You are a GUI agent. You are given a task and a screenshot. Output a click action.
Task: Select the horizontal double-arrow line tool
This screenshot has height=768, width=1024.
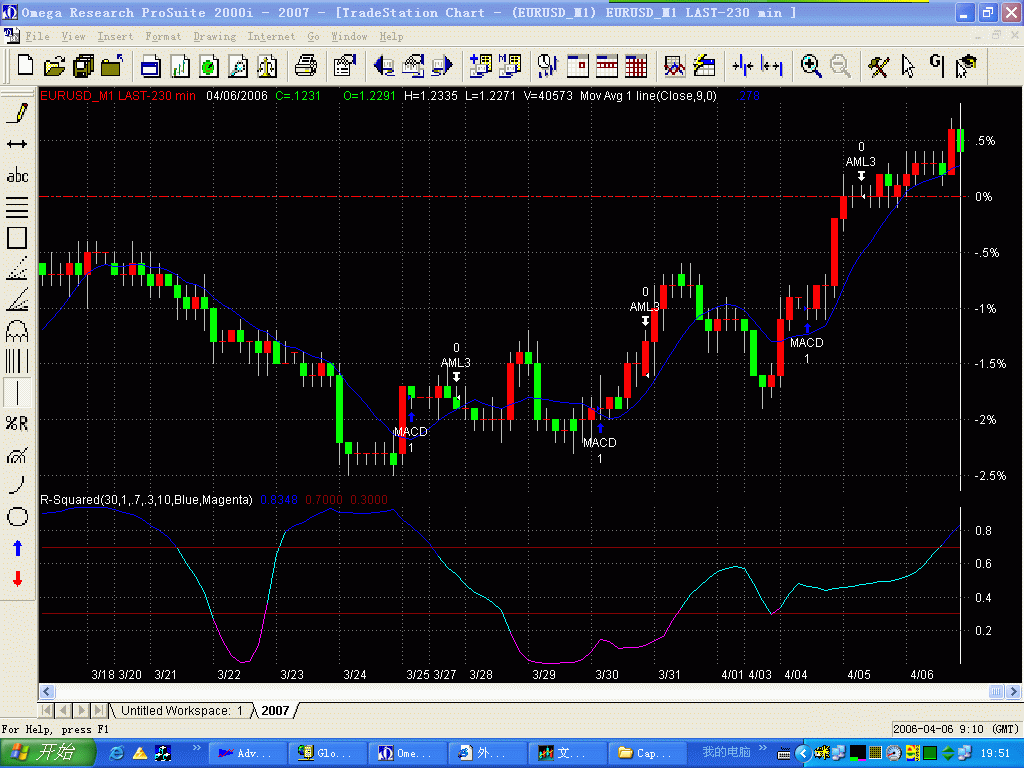17,144
